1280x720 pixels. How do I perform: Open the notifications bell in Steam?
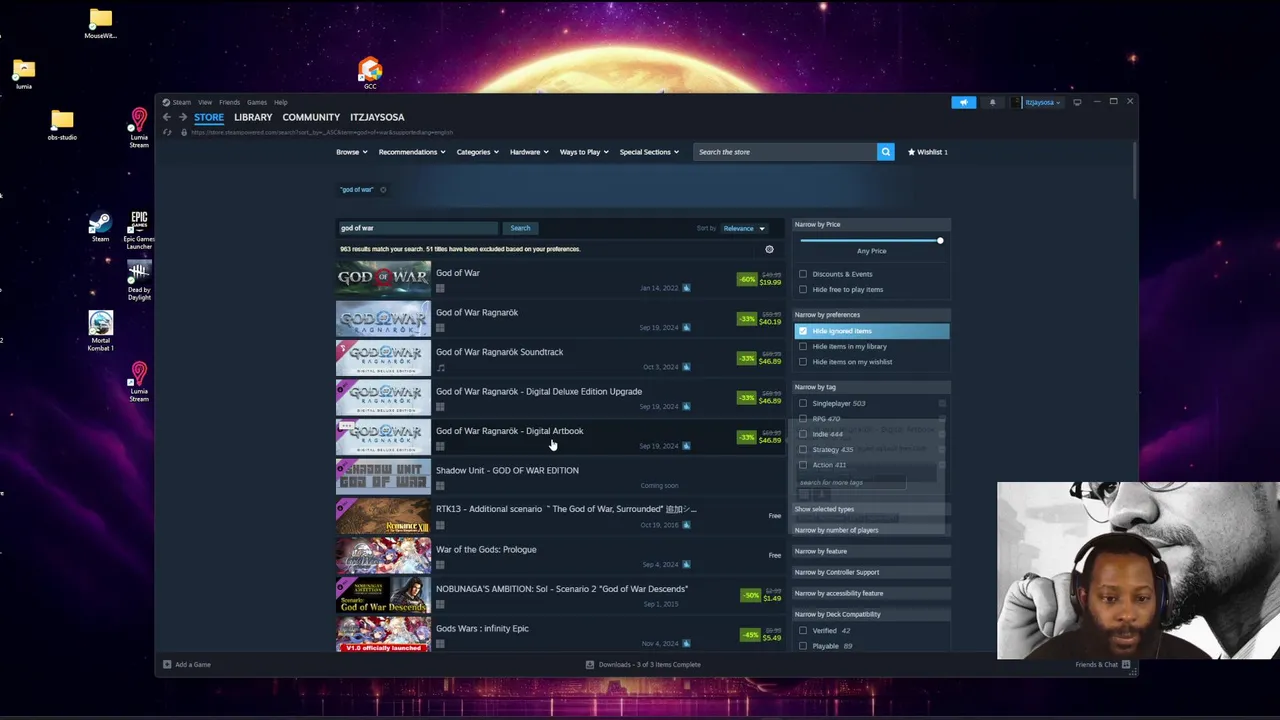click(992, 102)
